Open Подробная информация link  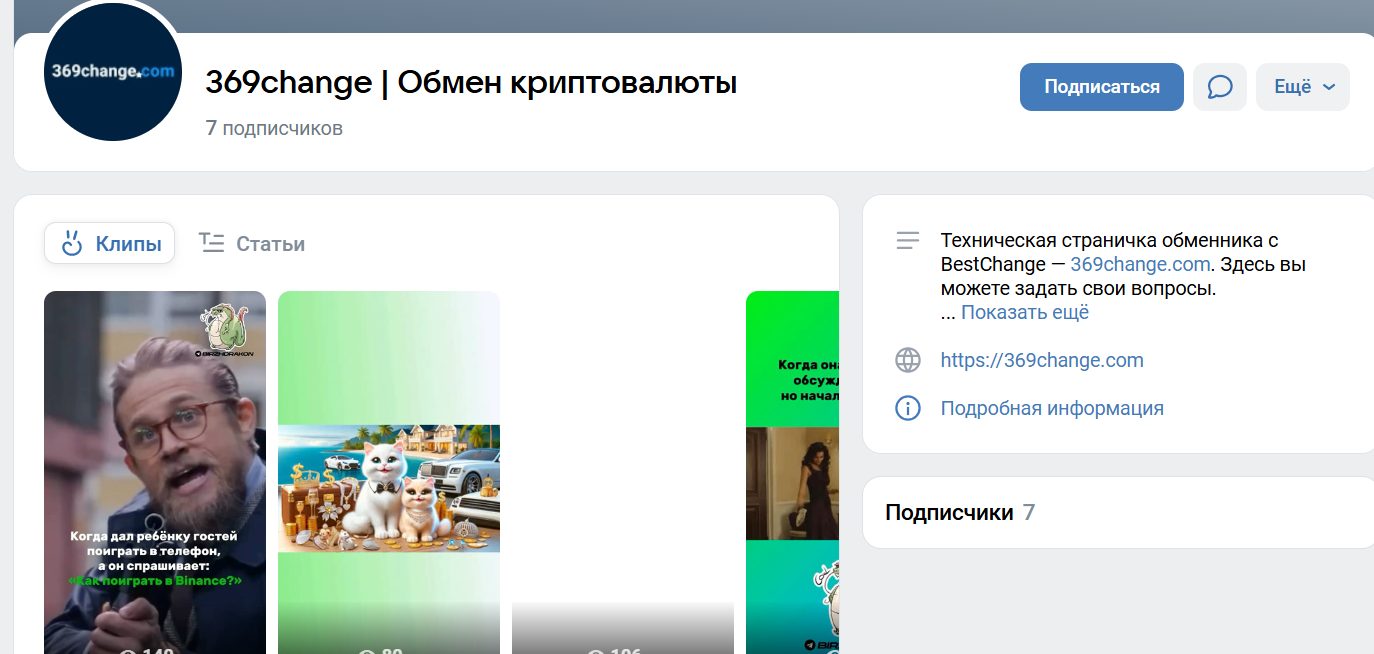[1051, 408]
